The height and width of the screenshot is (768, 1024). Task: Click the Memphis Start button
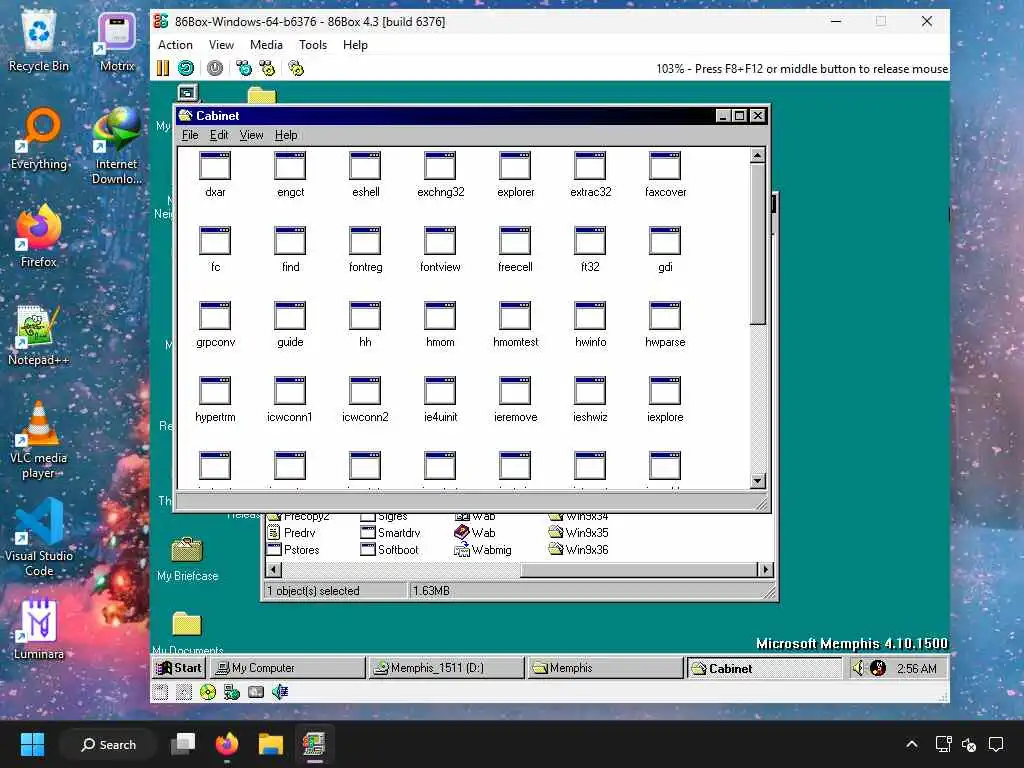(x=179, y=668)
